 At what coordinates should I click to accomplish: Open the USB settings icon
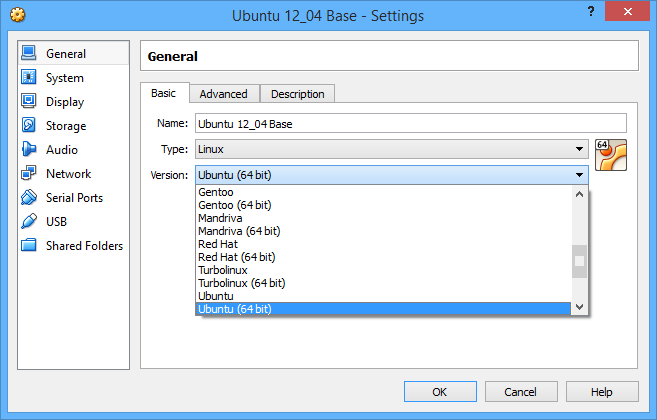pos(29,222)
